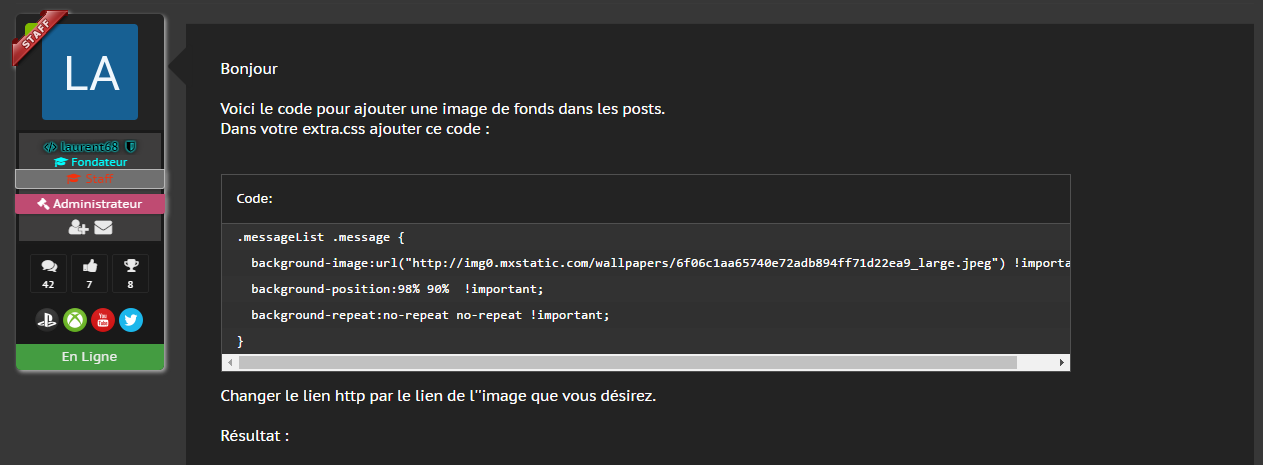Click the En Ligne status bar
Viewport: 1263px width, 465px height.
coord(90,357)
